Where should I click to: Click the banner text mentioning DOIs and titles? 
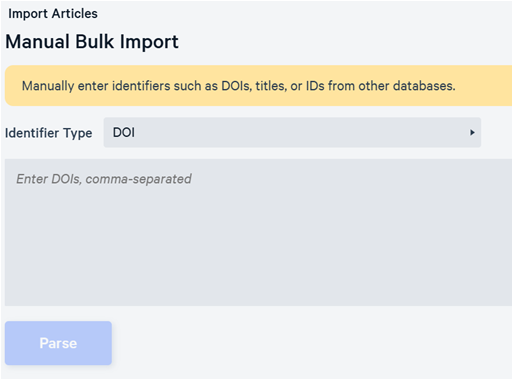pyautogui.click(x=239, y=86)
